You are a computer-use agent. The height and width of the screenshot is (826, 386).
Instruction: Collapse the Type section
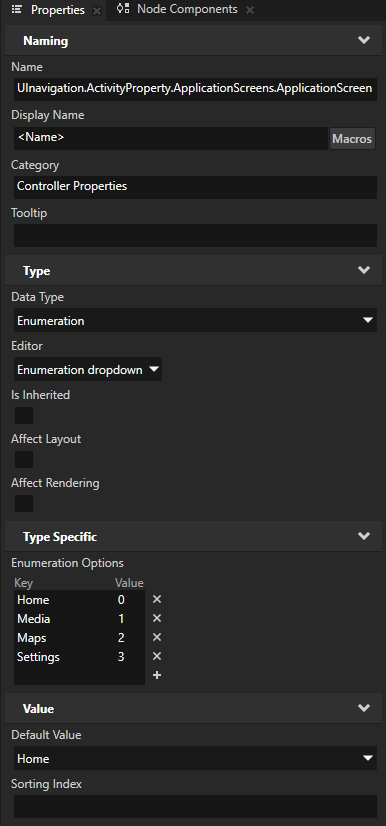click(364, 270)
